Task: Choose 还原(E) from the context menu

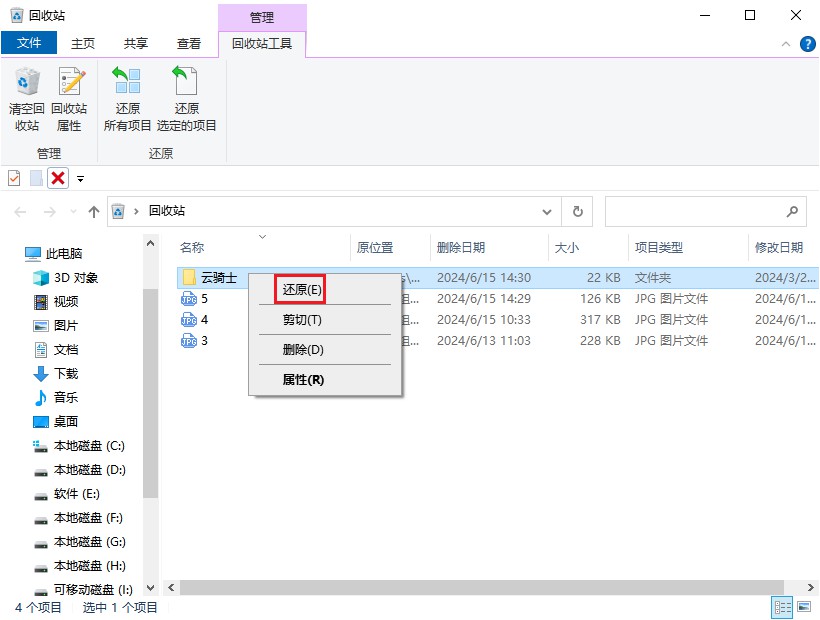Action: (300, 290)
